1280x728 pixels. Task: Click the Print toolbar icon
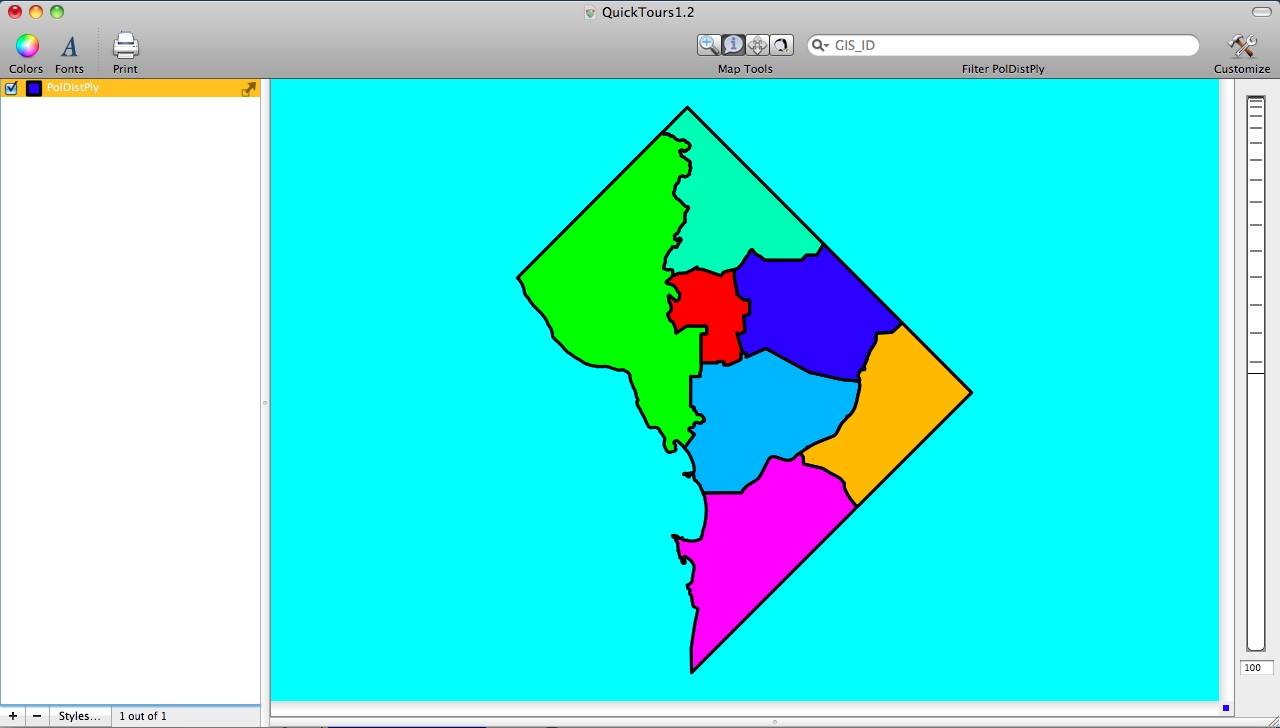pyautogui.click(x=125, y=46)
